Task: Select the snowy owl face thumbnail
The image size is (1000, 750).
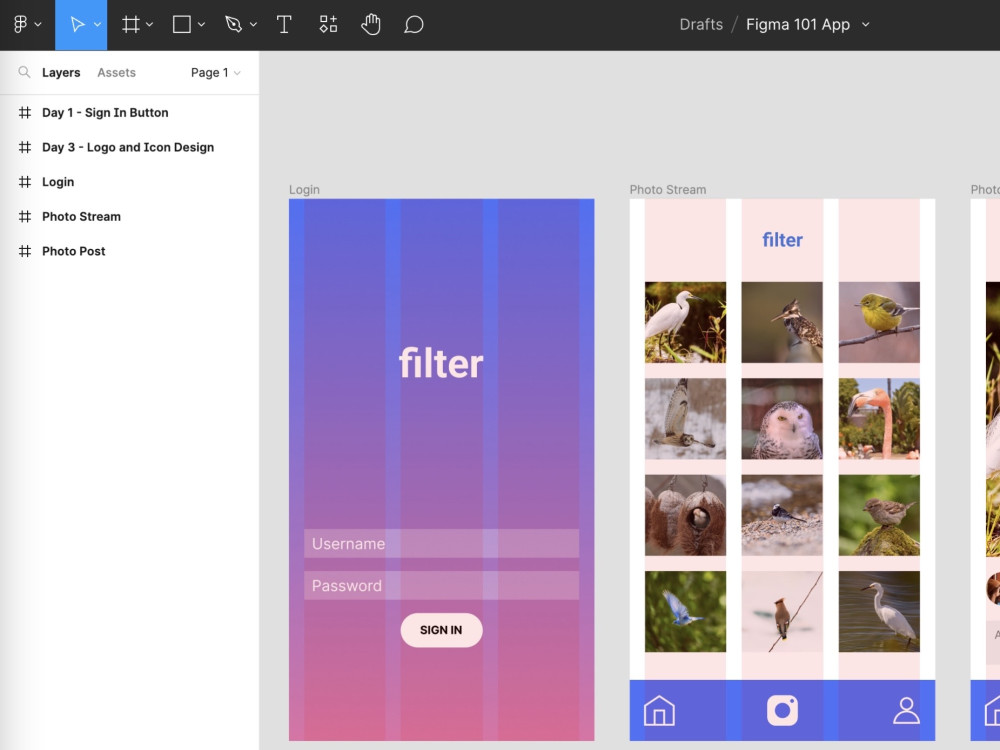Action: pyautogui.click(x=782, y=418)
